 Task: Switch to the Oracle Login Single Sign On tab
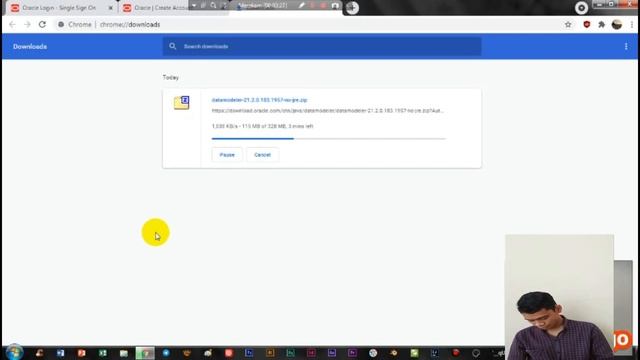(59, 8)
